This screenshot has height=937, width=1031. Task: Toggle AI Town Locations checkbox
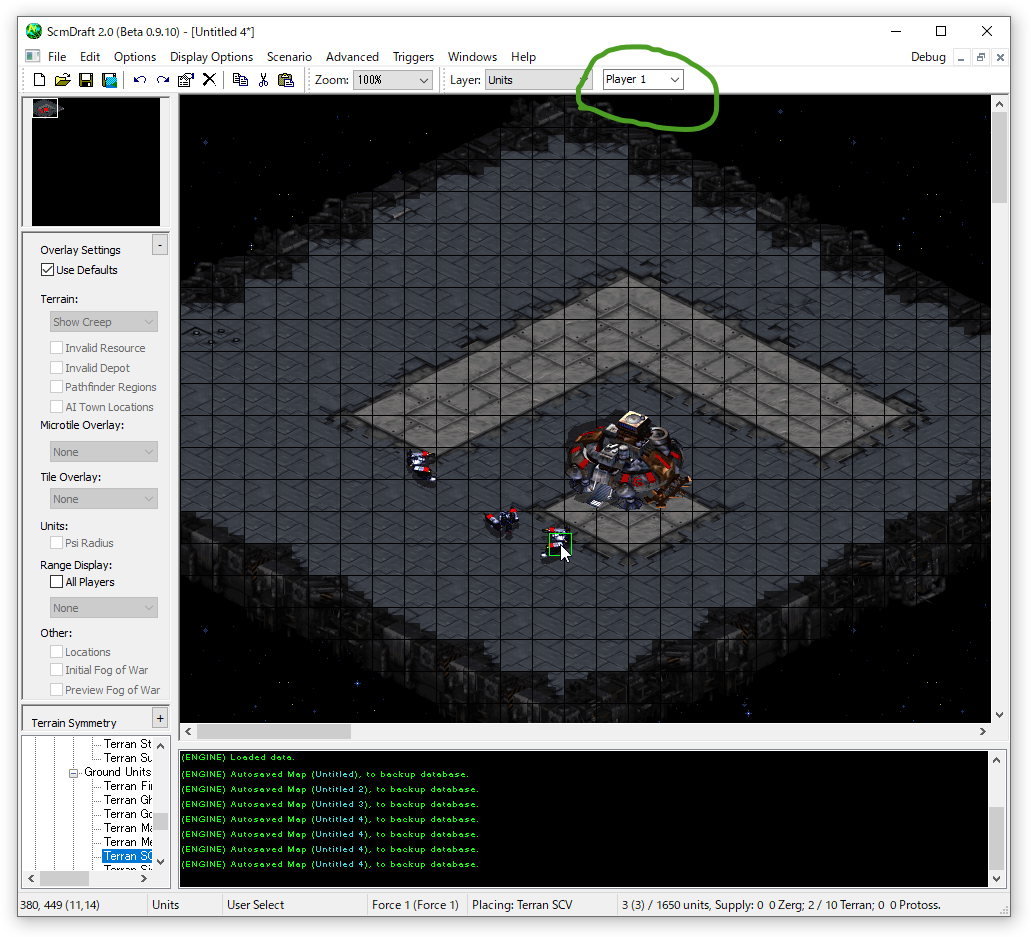pos(57,407)
